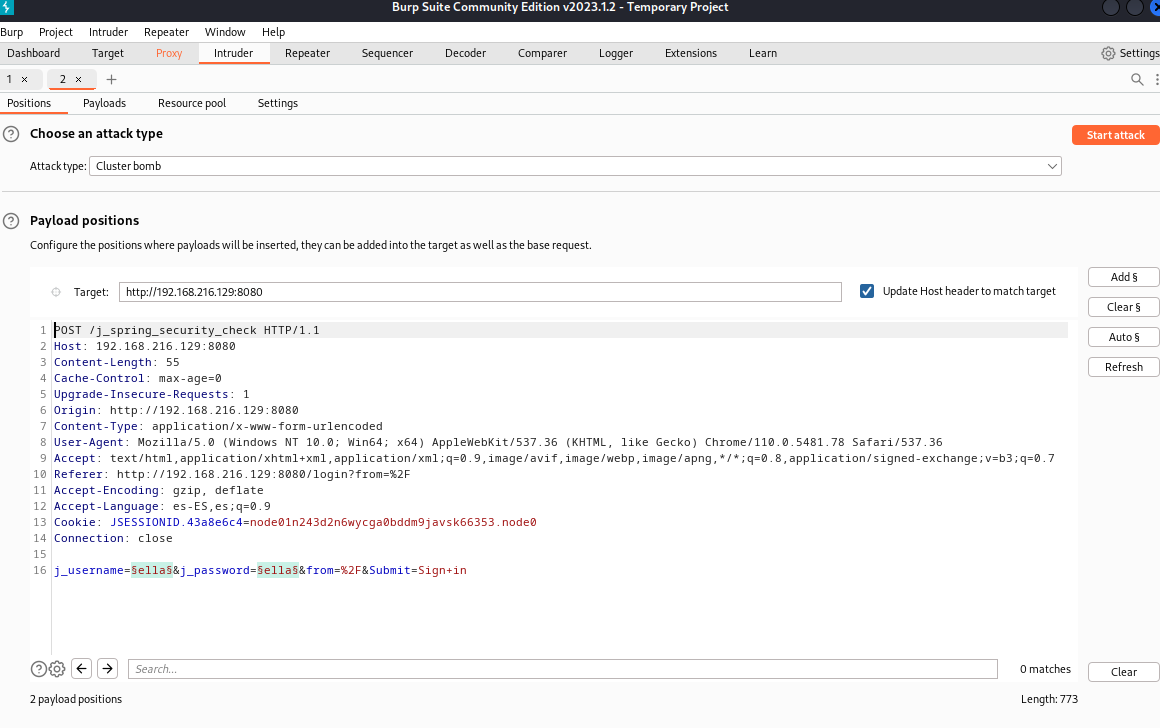Viewport: 1160px width, 728px height.
Task: Open the Resource pool sub-tab
Action: 192,104
